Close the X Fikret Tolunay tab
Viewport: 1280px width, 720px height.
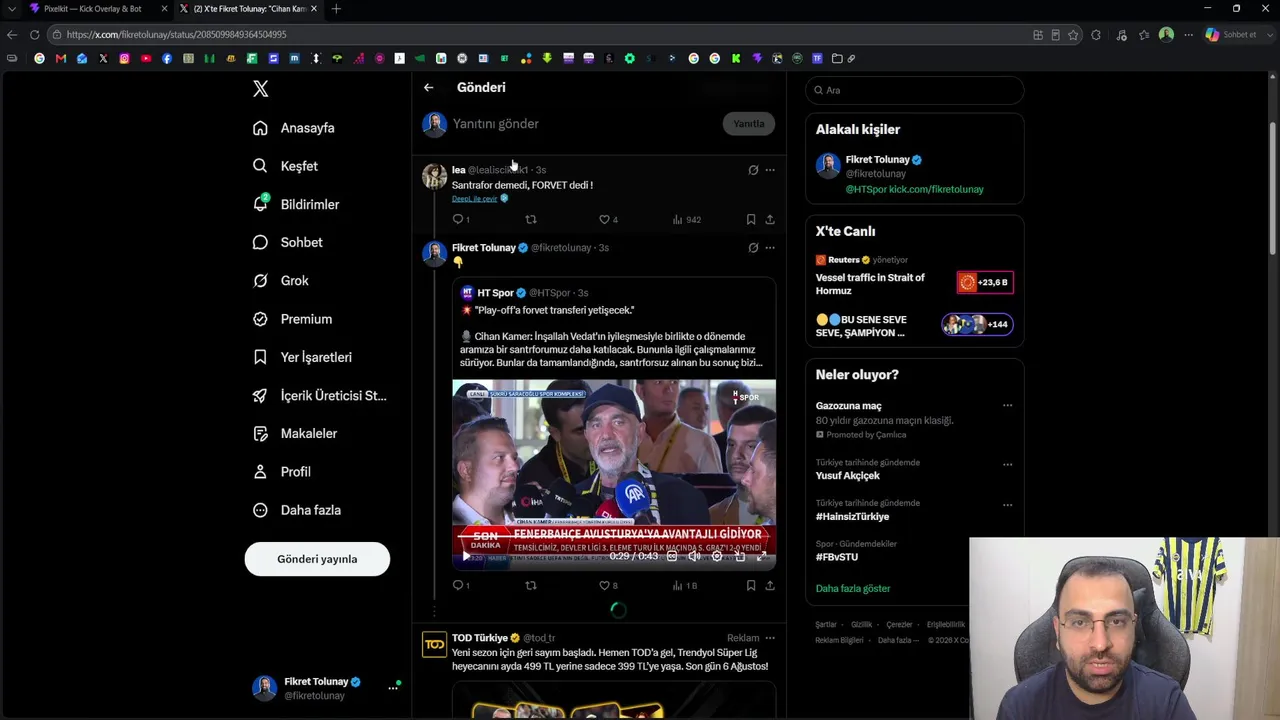coord(314,9)
